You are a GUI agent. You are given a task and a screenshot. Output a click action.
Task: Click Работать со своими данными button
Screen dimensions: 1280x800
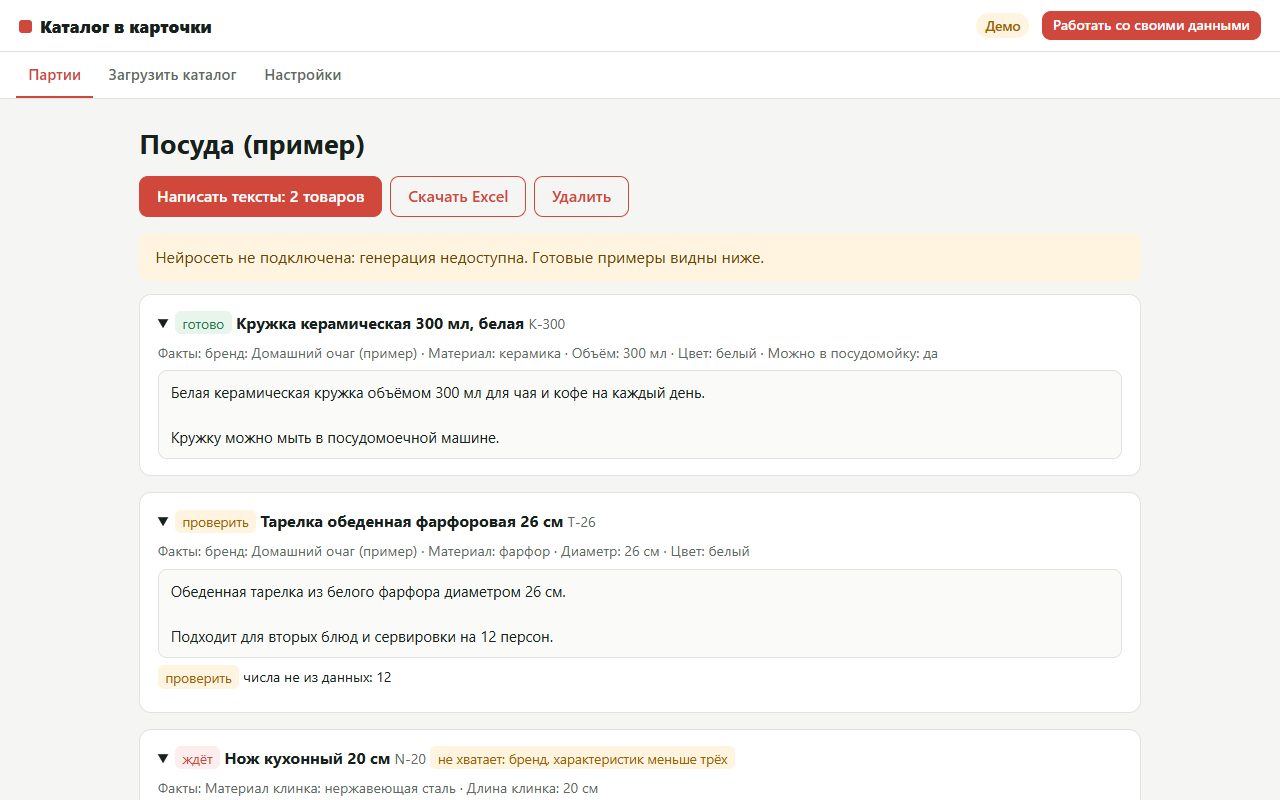[1151, 26]
